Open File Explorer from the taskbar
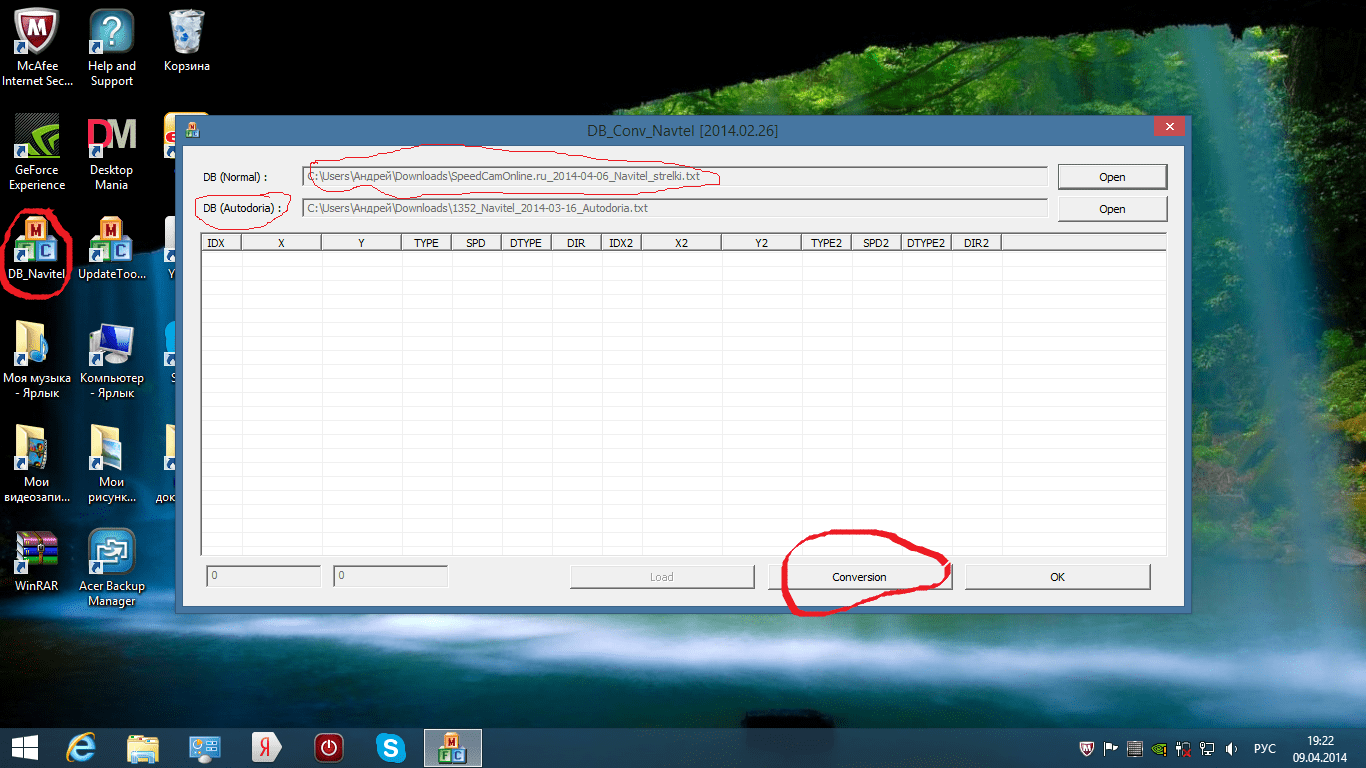Screen dimensions: 1366x768 [x=142, y=747]
